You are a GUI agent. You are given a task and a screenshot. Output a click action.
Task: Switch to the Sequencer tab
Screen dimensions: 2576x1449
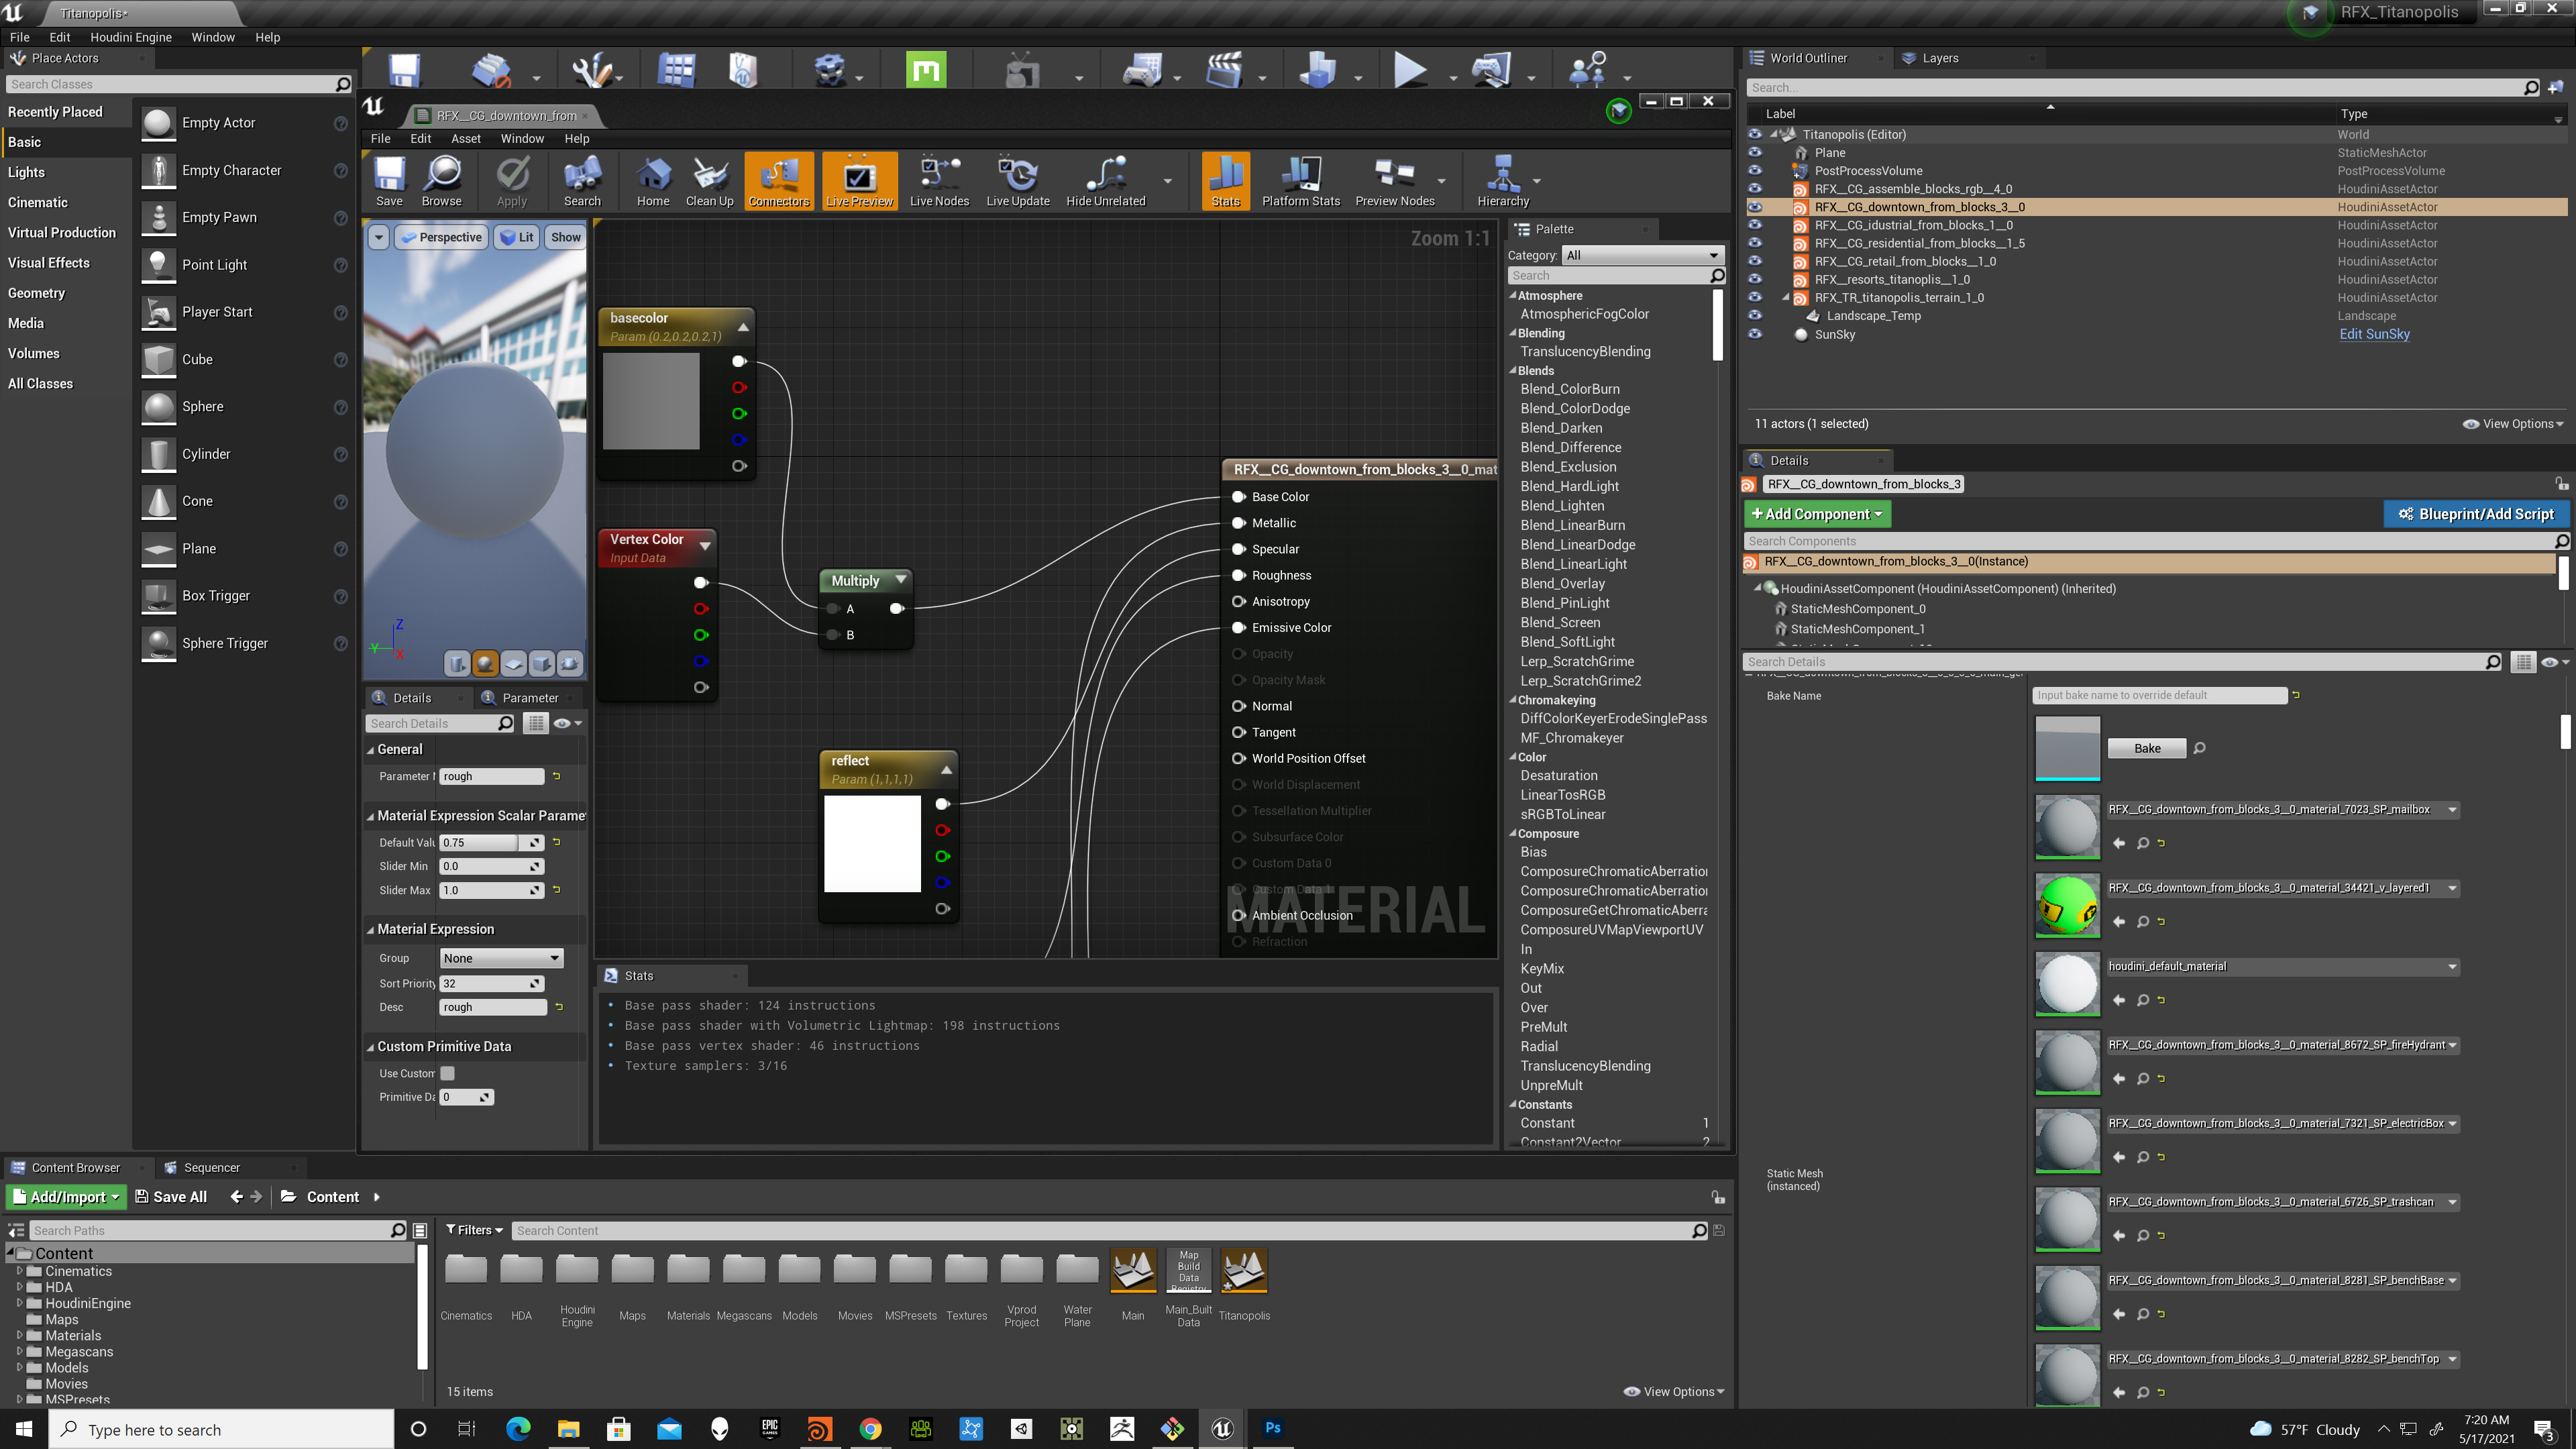tap(211, 1167)
